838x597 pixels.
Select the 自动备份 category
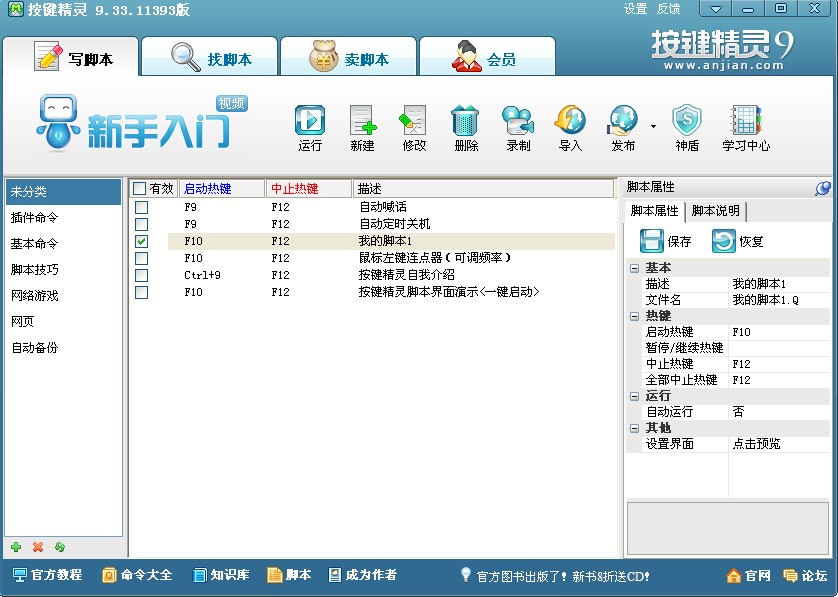coord(63,347)
